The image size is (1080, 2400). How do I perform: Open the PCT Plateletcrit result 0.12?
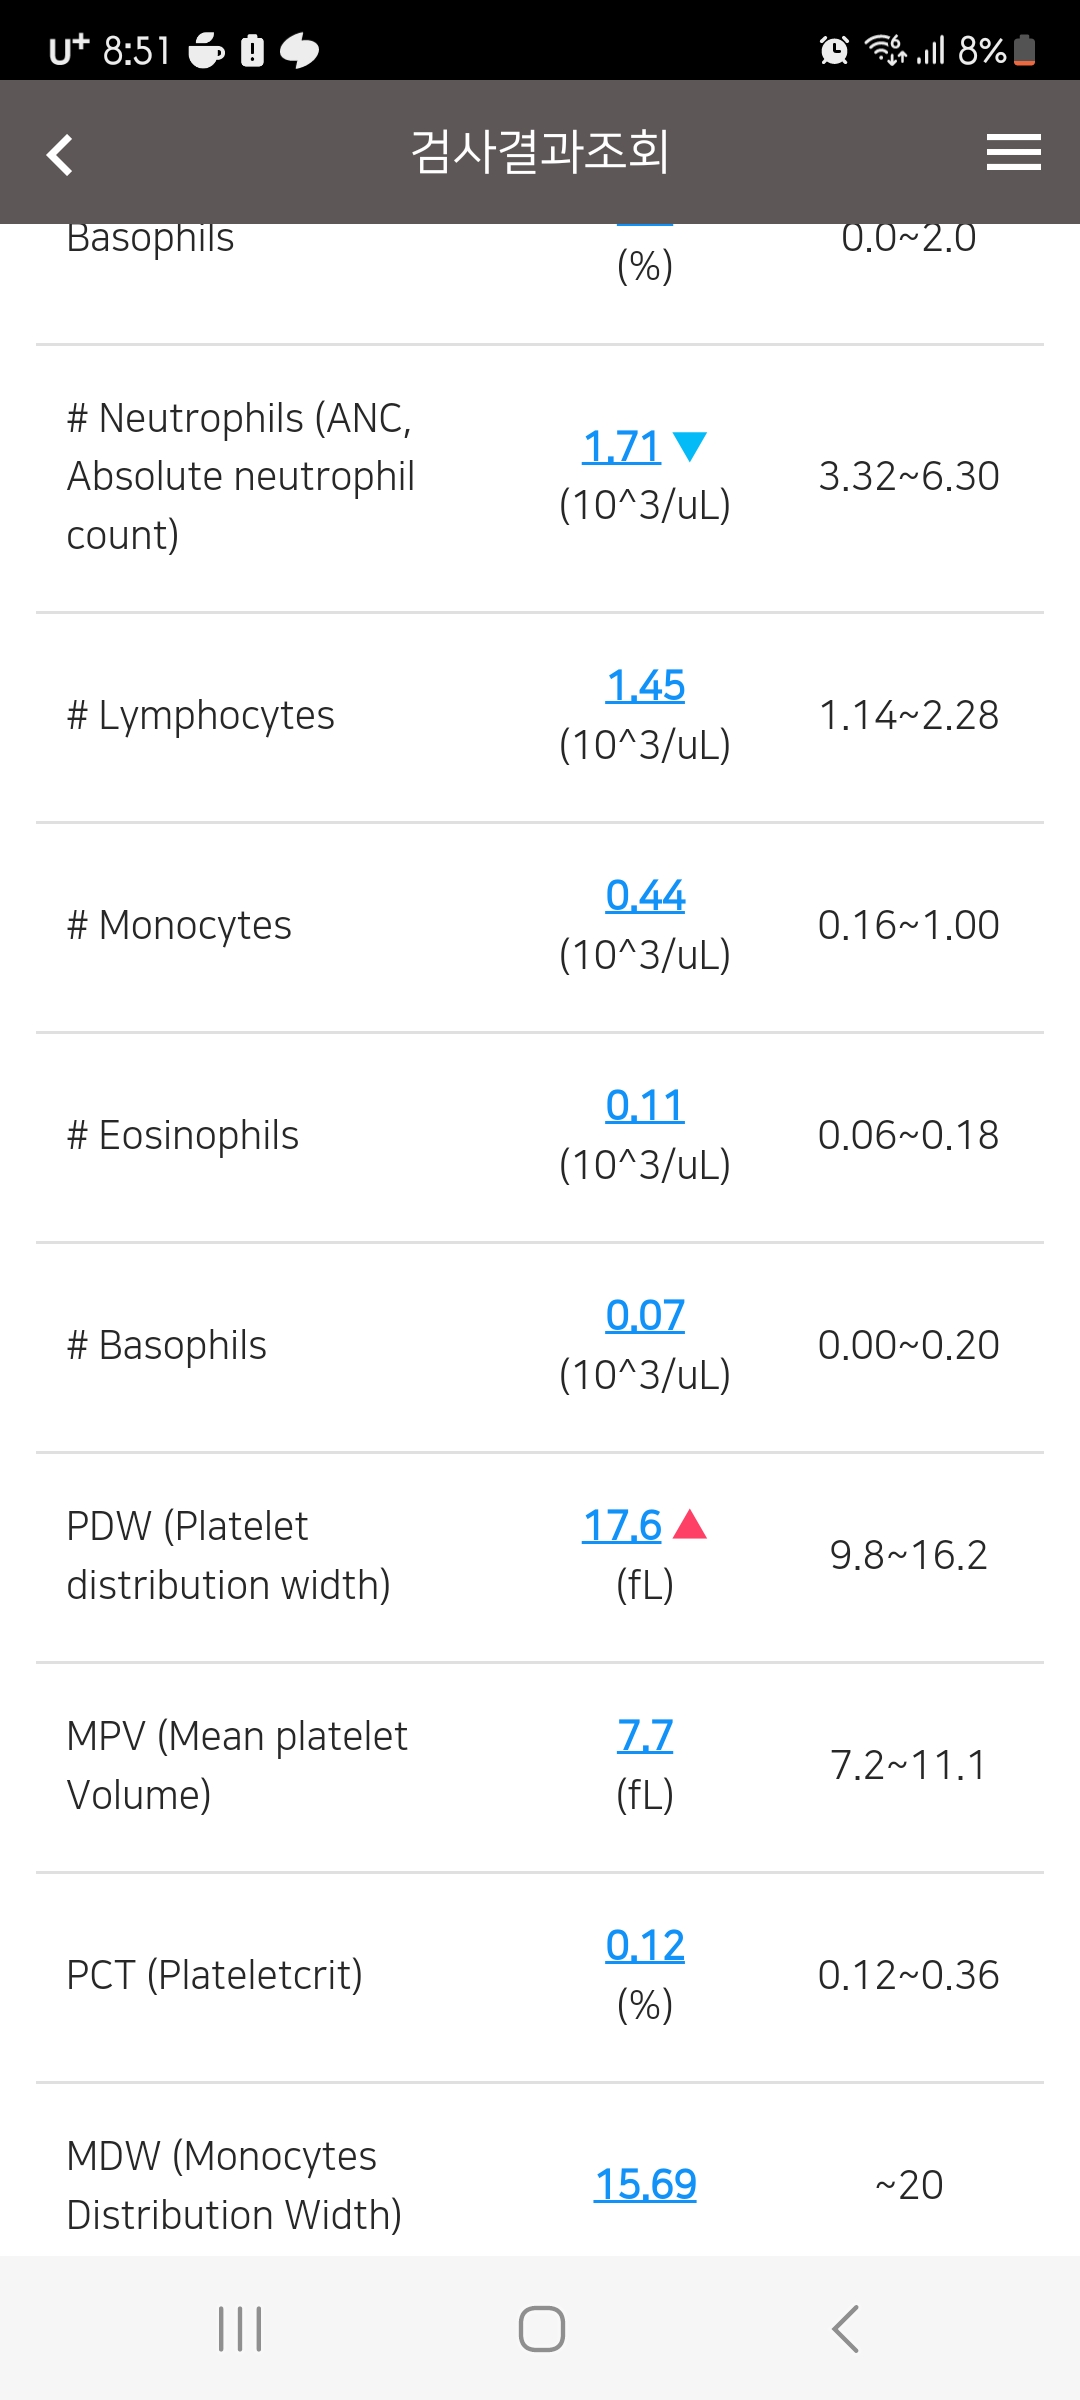click(x=645, y=1945)
